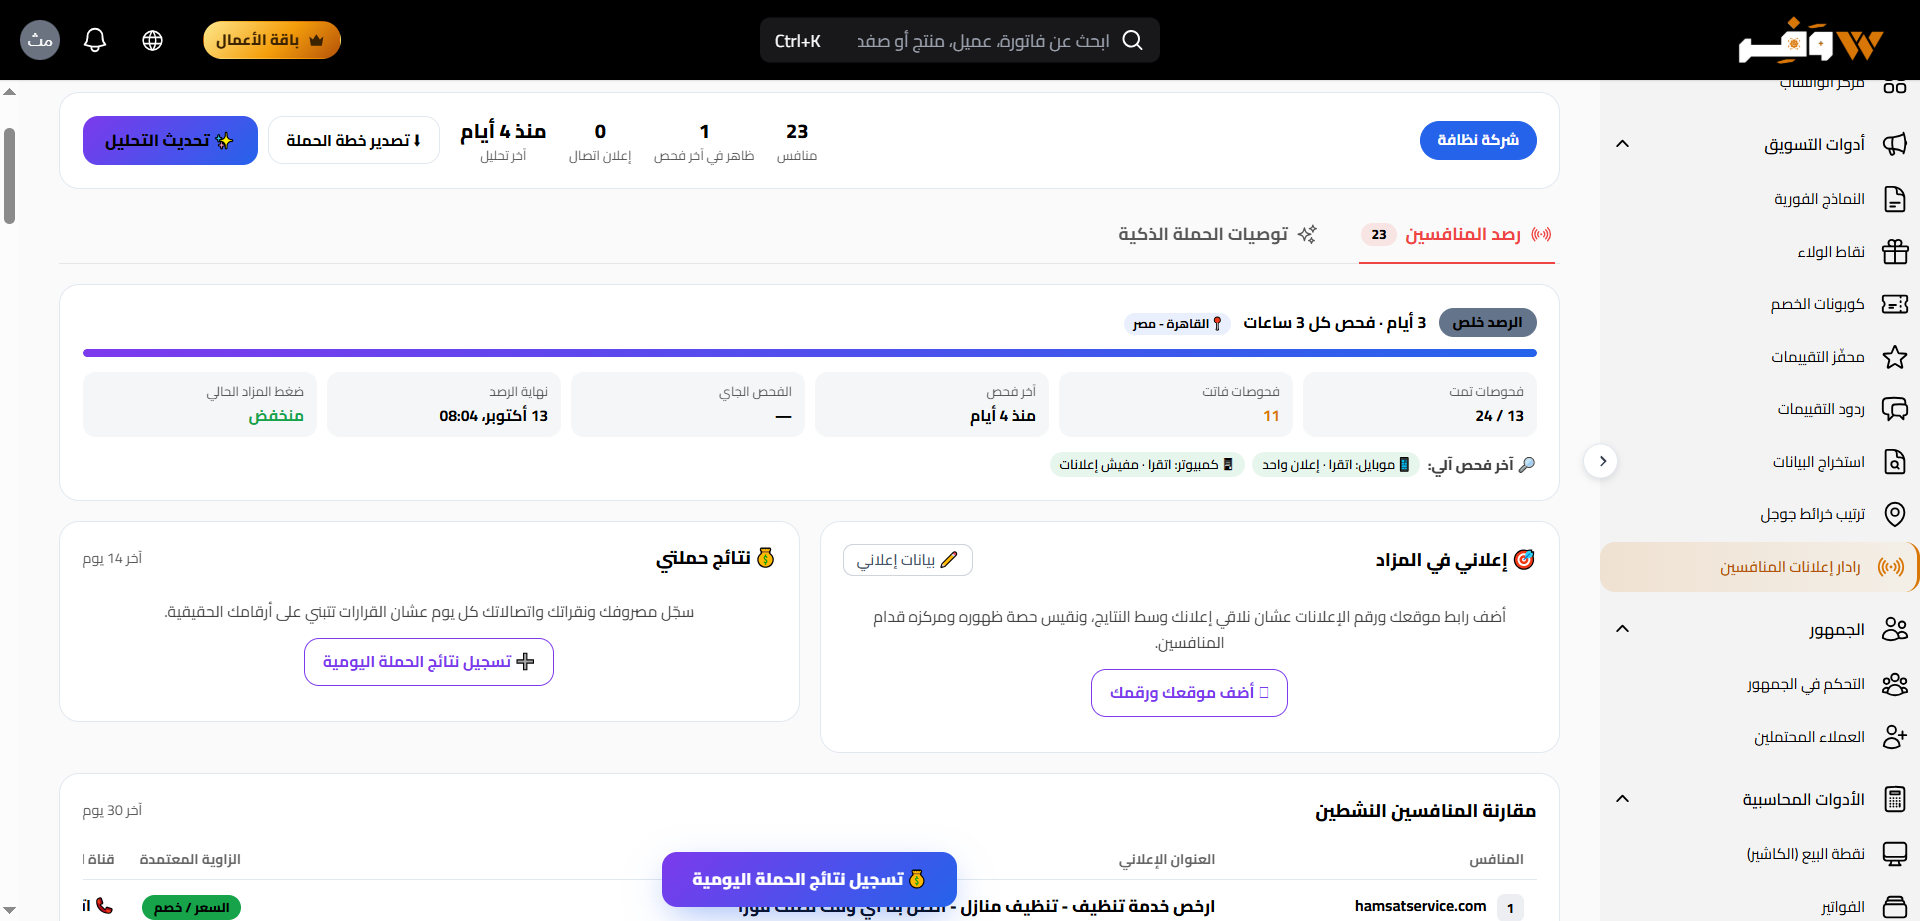
Task: Open كوبونات الخصم ticket icon
Action: (x=1895, y=304)
